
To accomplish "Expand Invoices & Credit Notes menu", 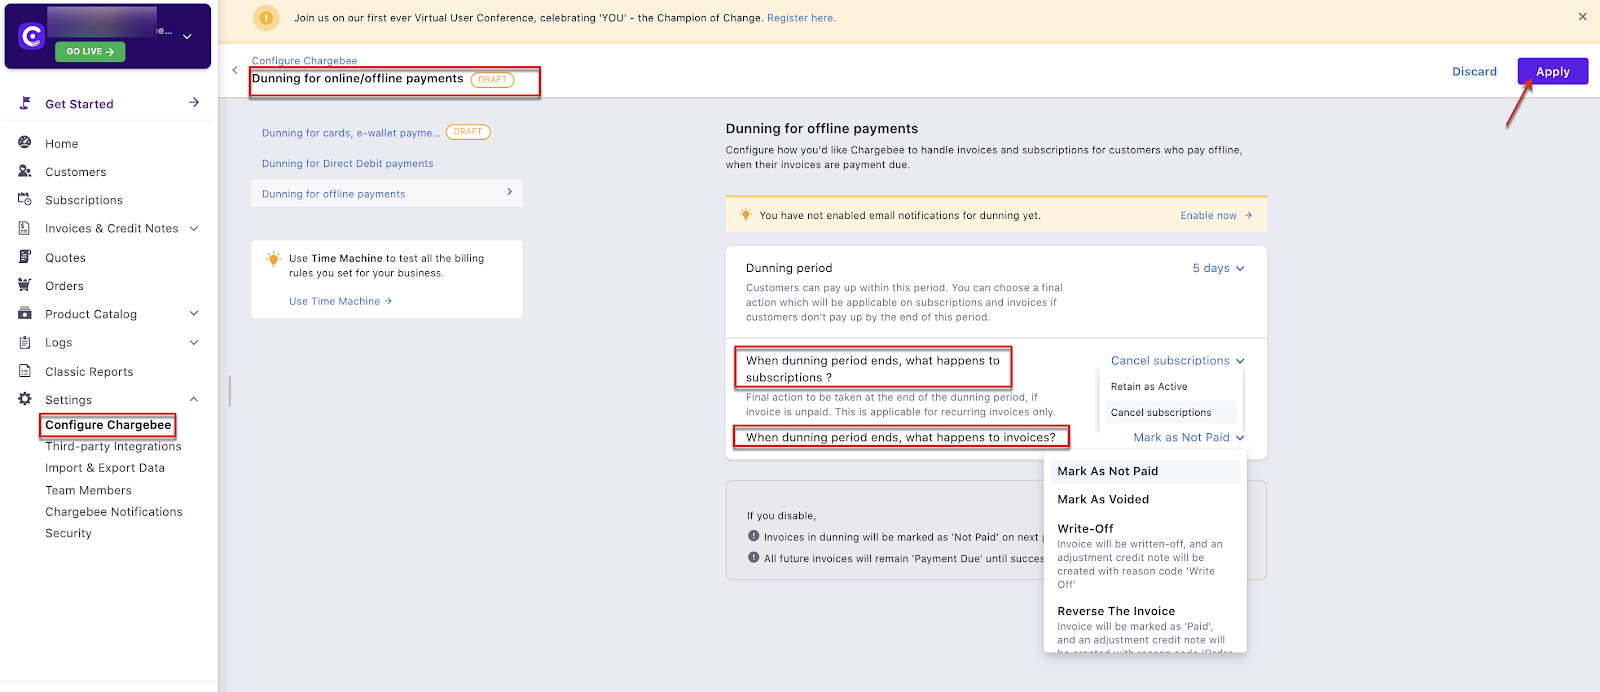I will (x=194, y=228).
